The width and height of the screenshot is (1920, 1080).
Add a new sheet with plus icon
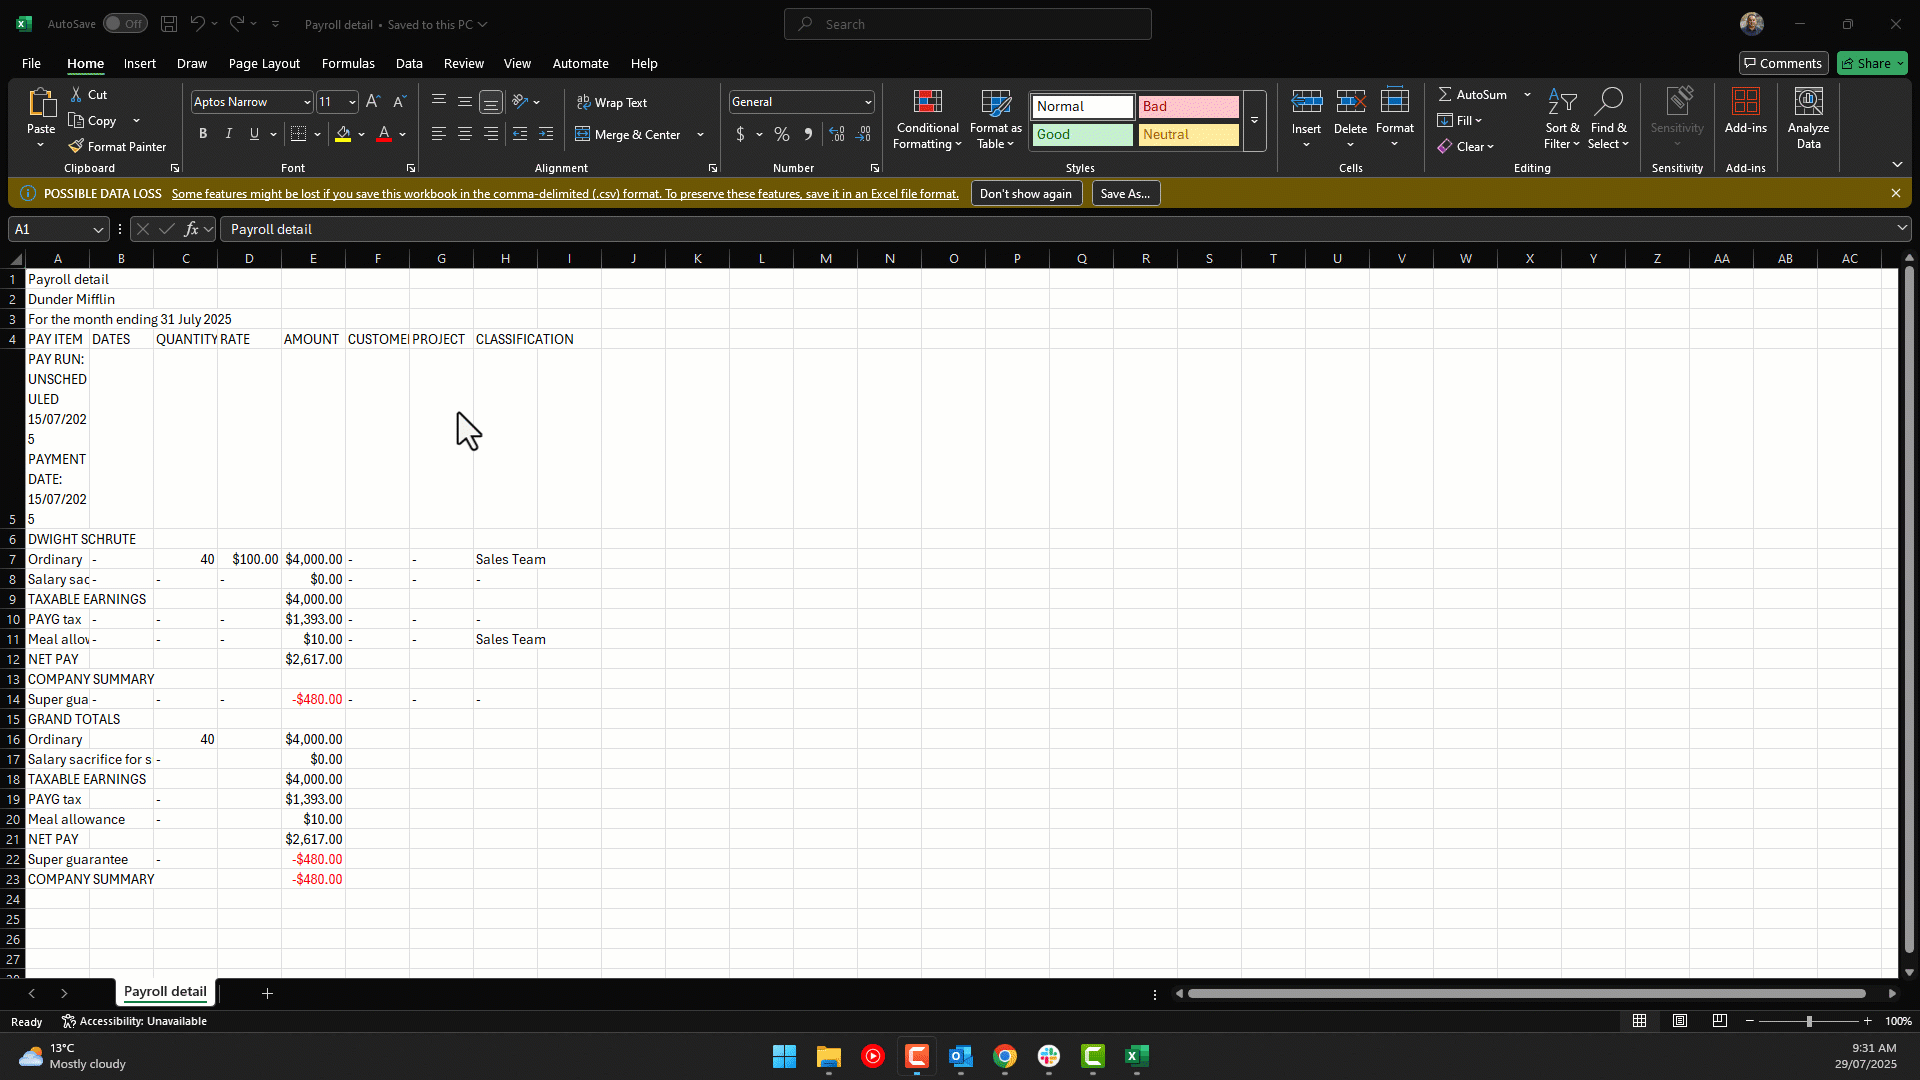[x=267, y=993]
